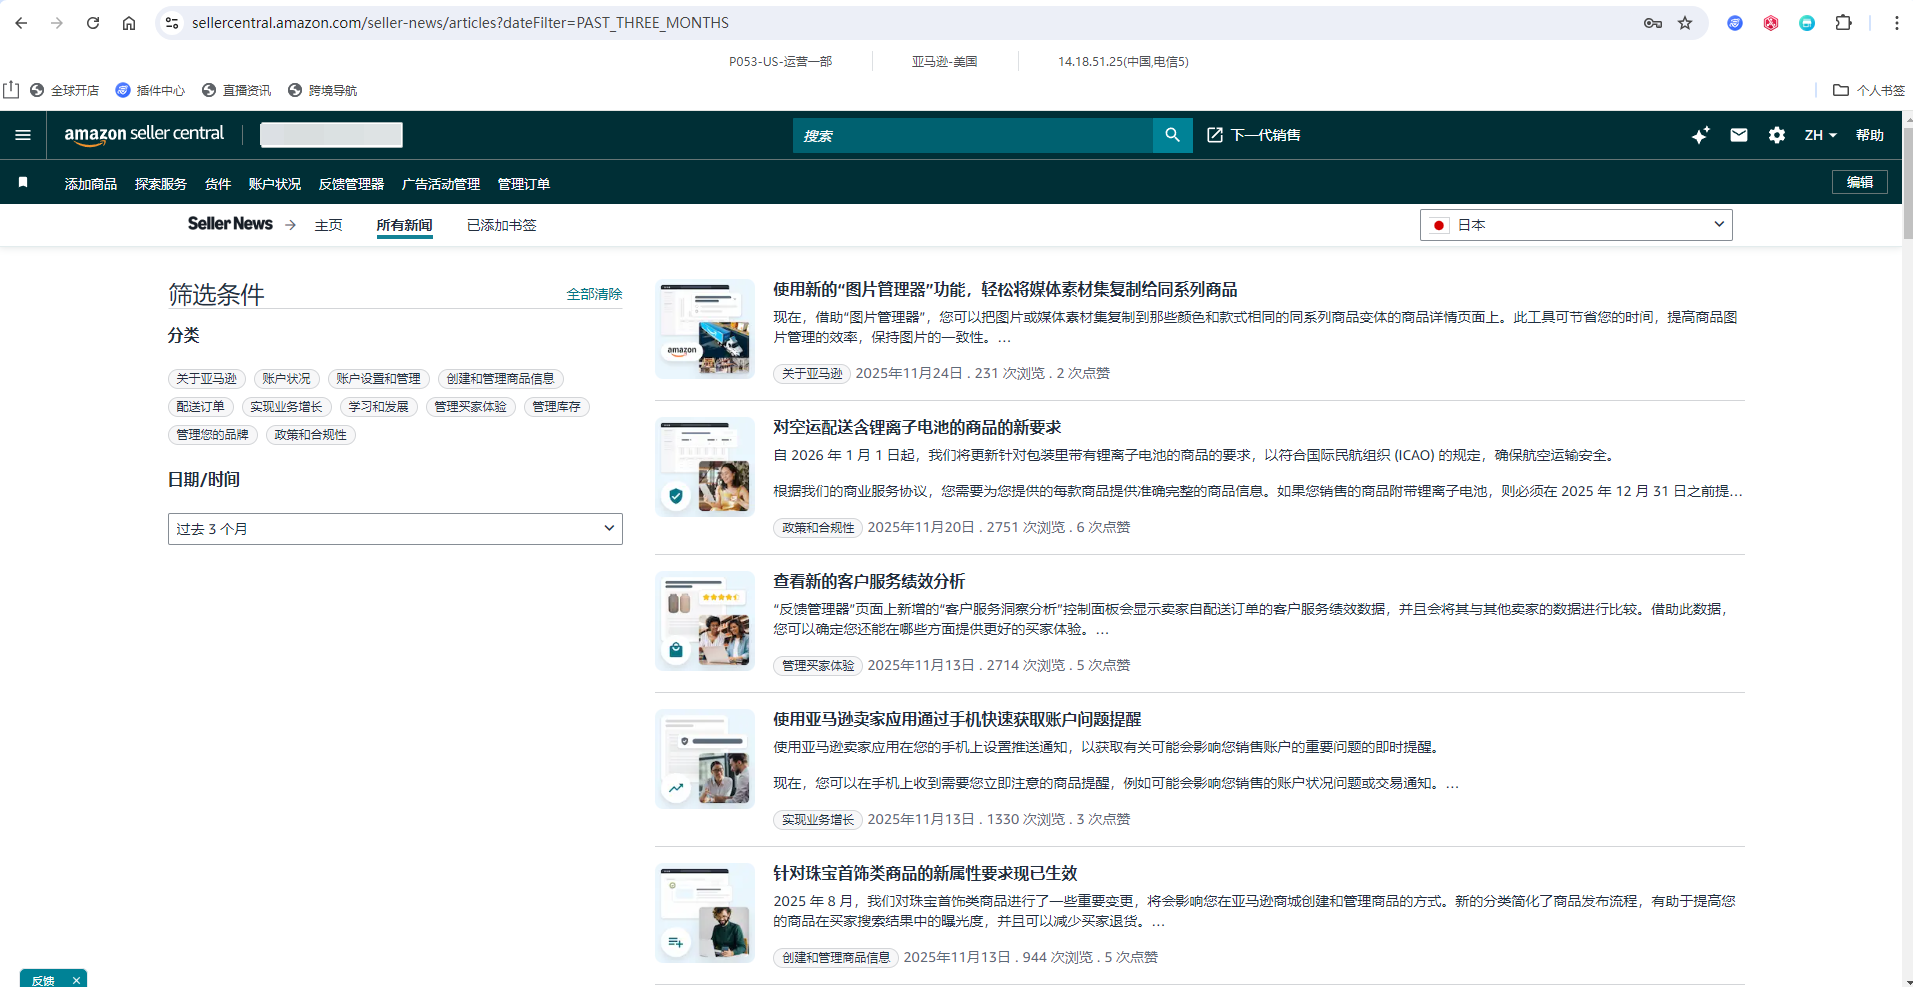Click 政策和合规性 tag under battery article
This screenshot has width=1913, height=987.
click(817, 527)
